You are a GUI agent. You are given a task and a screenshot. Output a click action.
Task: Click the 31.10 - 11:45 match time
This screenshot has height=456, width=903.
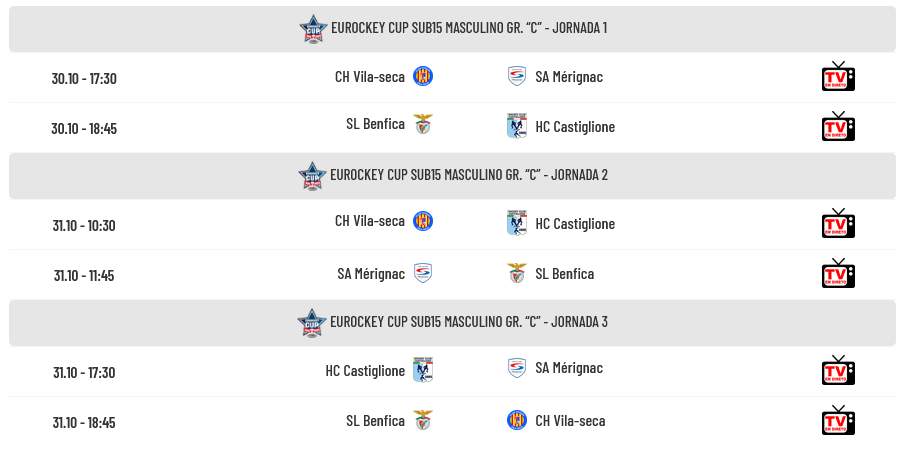pos(84,275)
